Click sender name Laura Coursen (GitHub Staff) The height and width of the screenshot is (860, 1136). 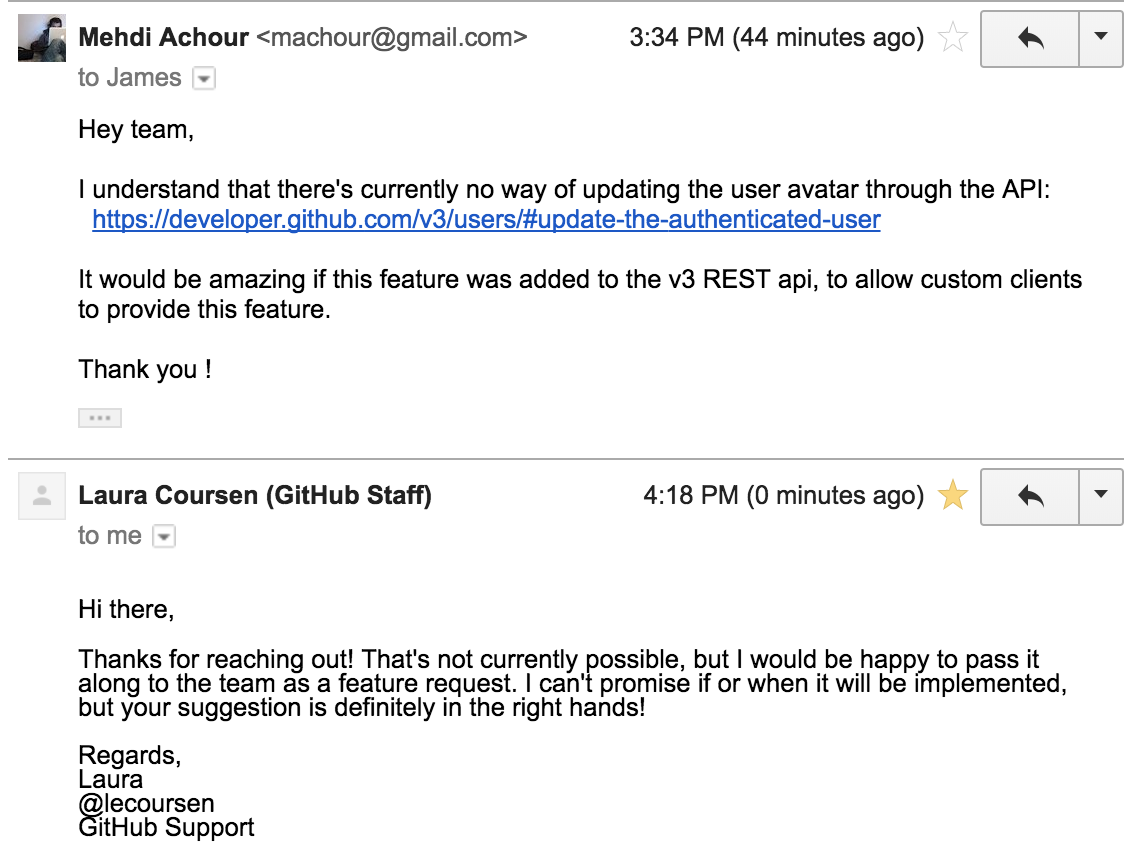pyautogui.click(x=255, y=496)
